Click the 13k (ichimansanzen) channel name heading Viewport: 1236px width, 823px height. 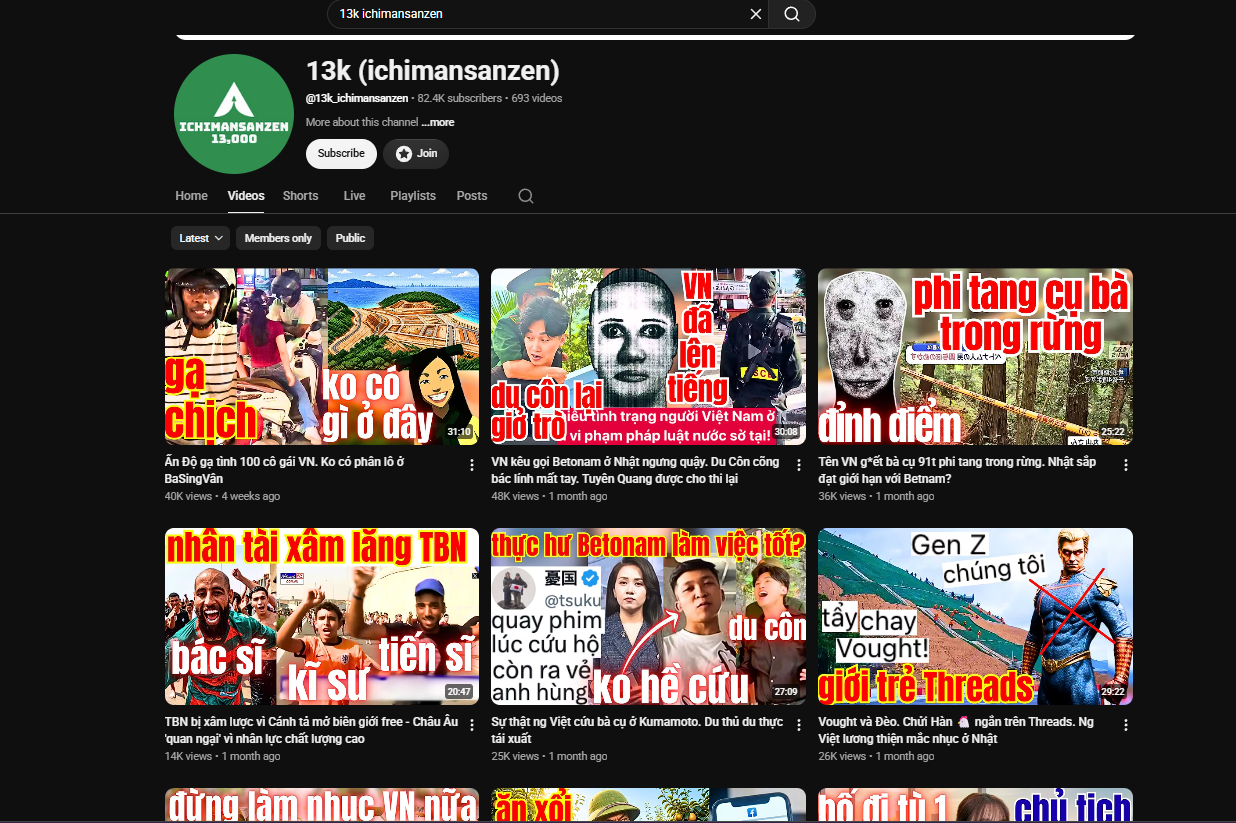pyautogui.click(x=433, y=71)
